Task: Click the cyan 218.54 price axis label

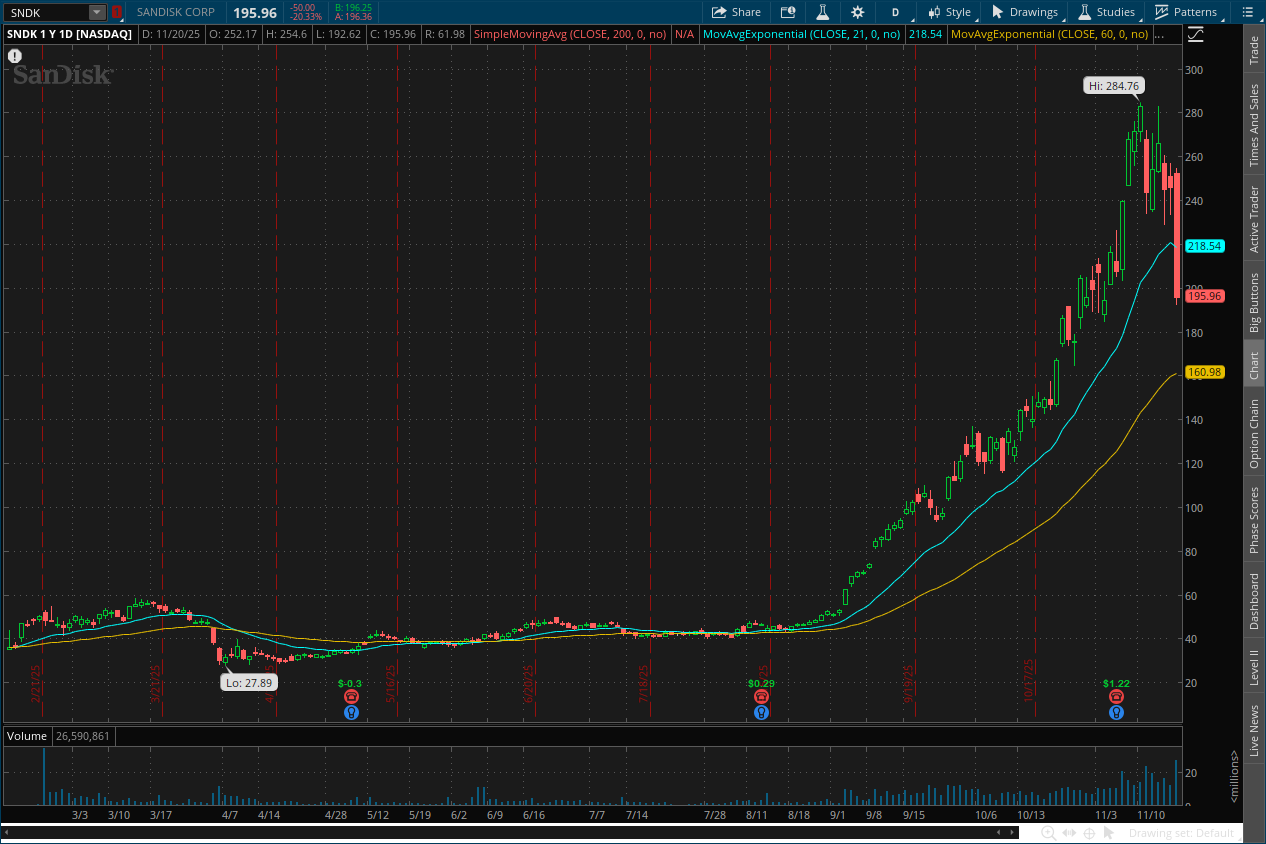Action: pyautogui.click(x=1205, y=246)
